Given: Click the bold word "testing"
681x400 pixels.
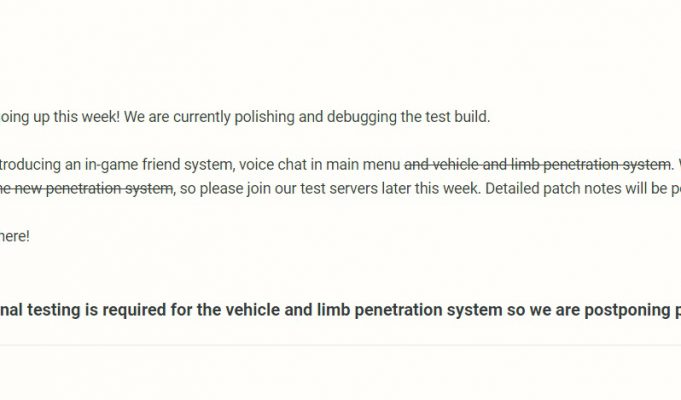Looking at the screenshot, I should (54, 310).
